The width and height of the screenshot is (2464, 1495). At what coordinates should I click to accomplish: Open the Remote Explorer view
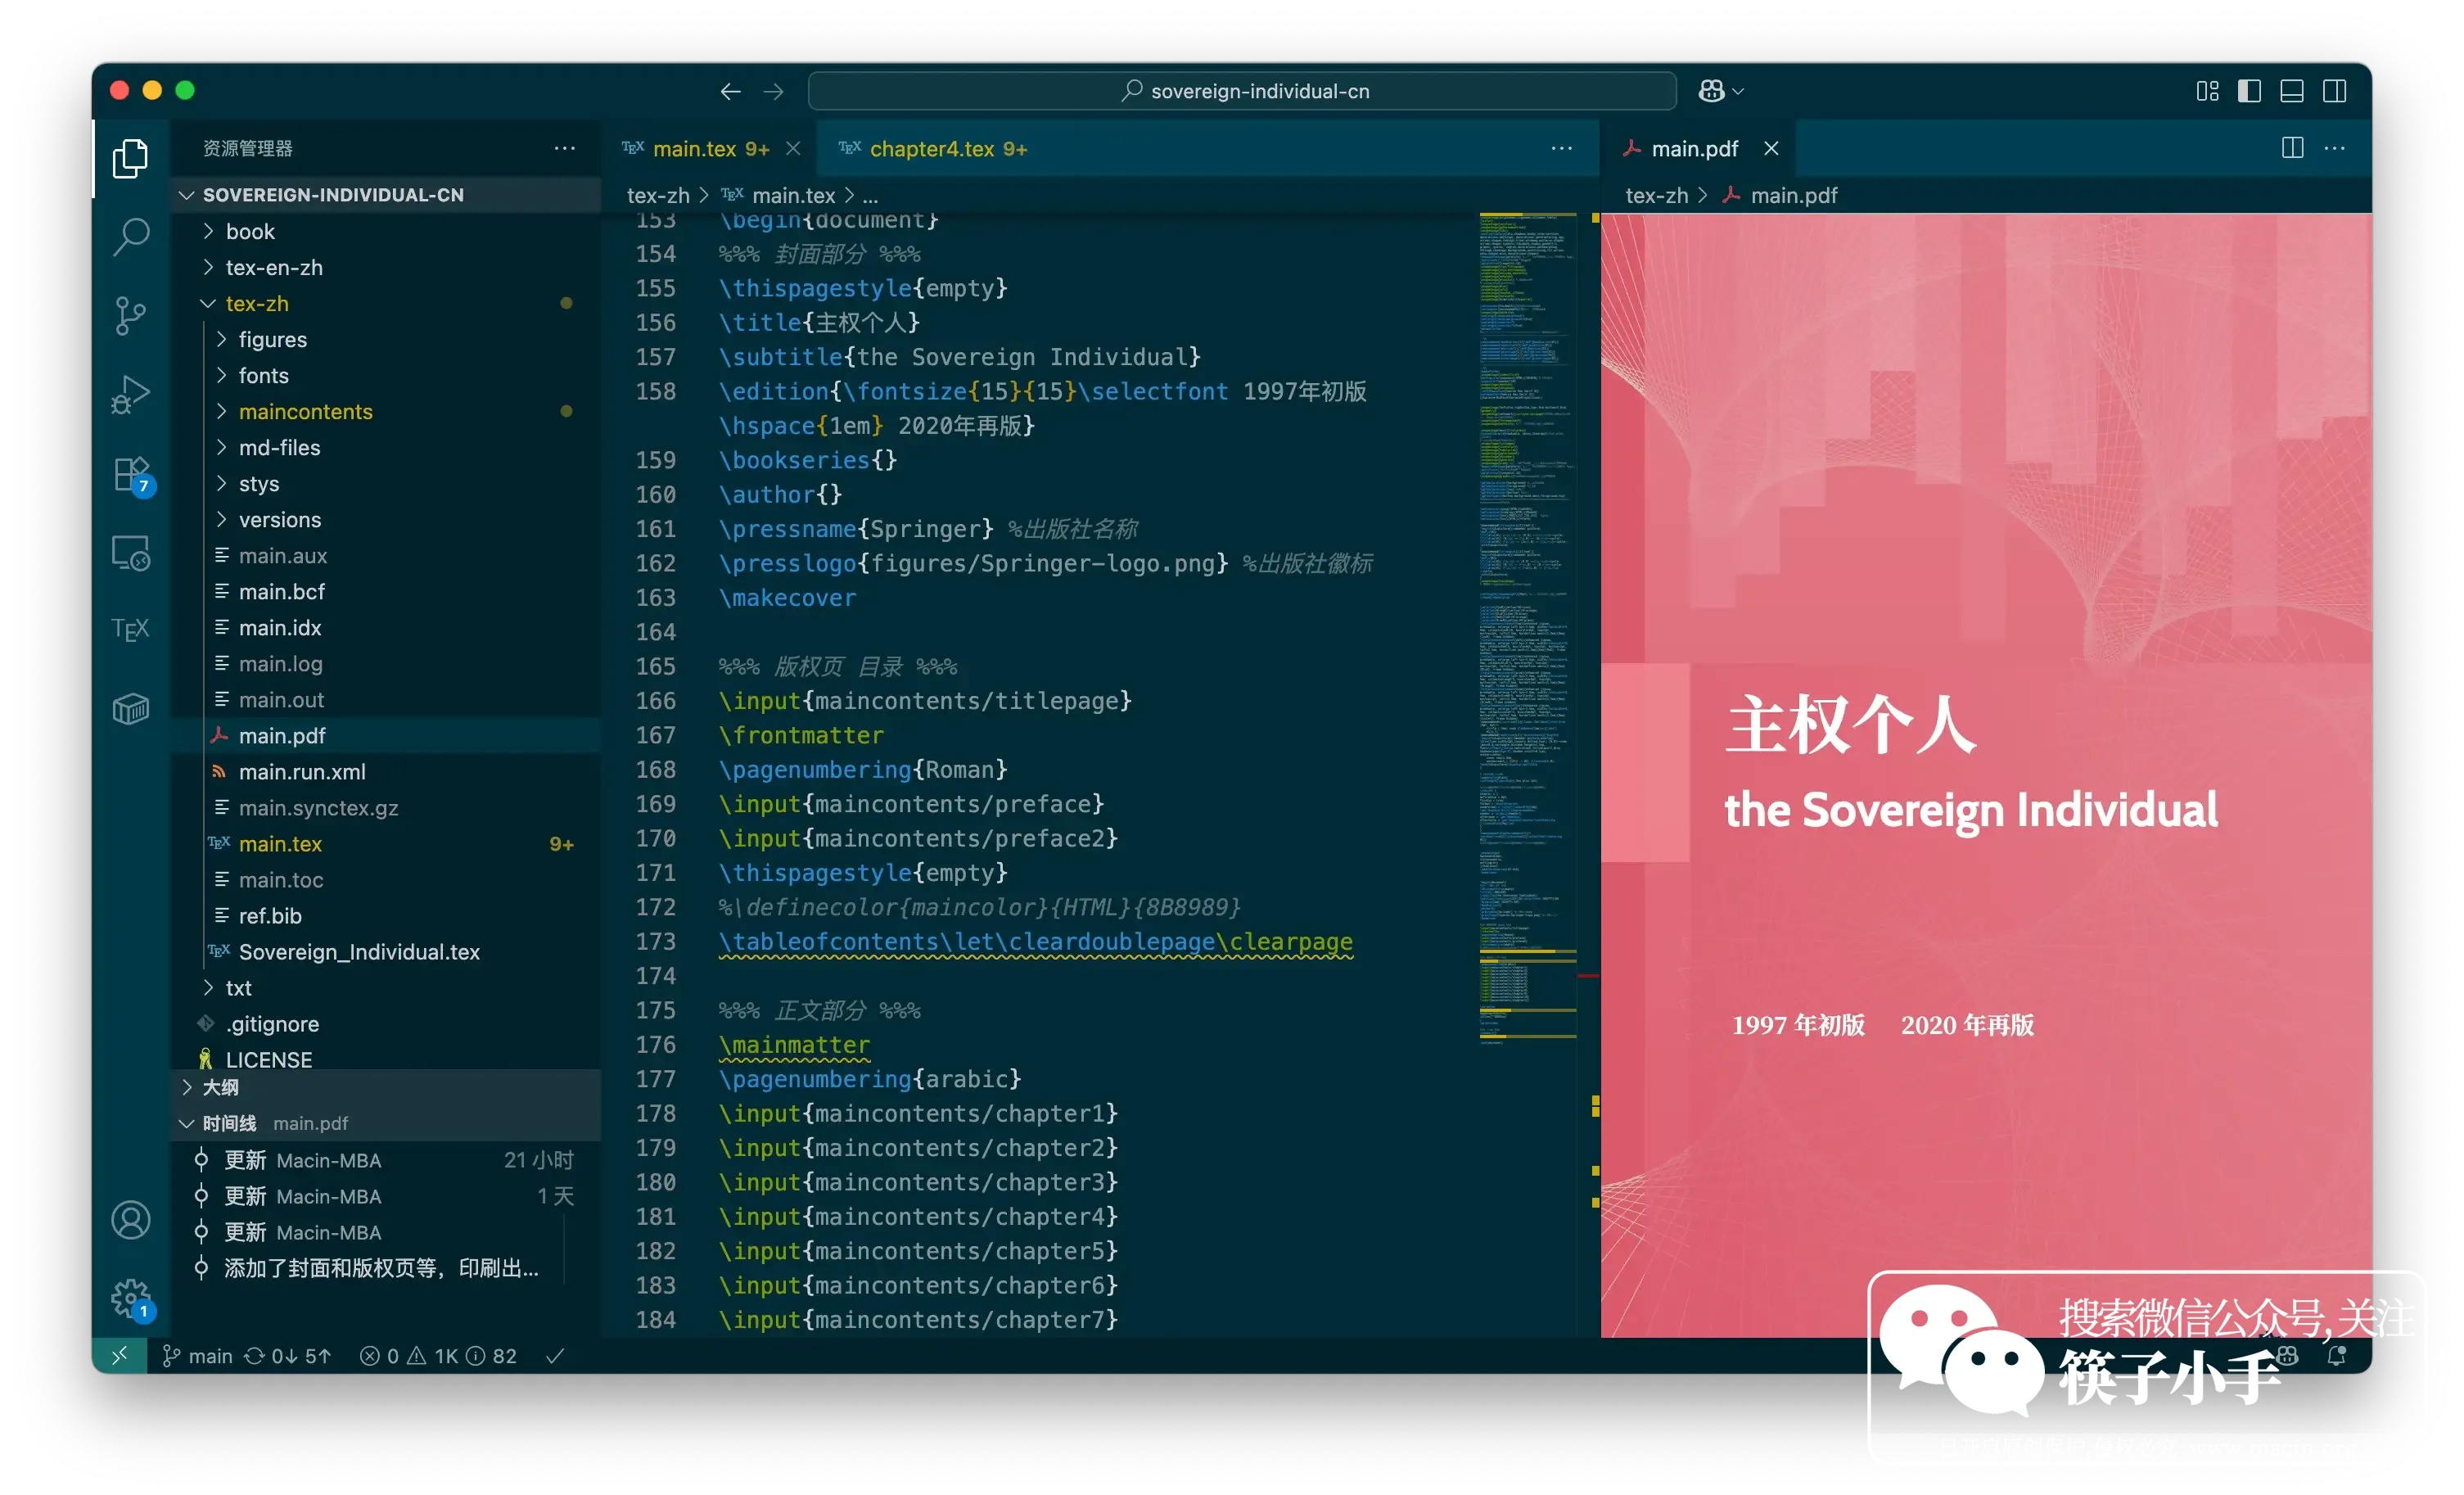[x=131, y=552]
